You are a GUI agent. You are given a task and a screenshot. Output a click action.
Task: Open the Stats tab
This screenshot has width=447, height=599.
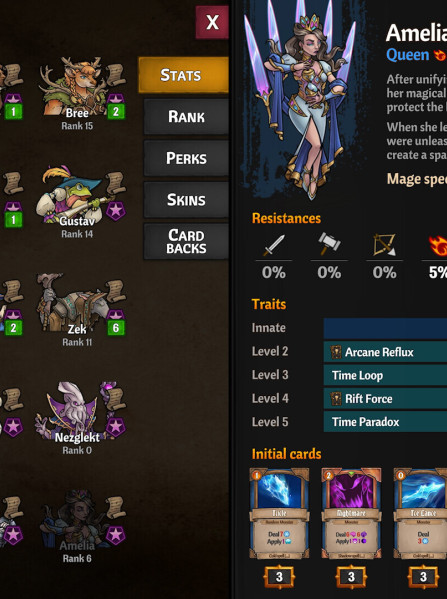(183, 75)
